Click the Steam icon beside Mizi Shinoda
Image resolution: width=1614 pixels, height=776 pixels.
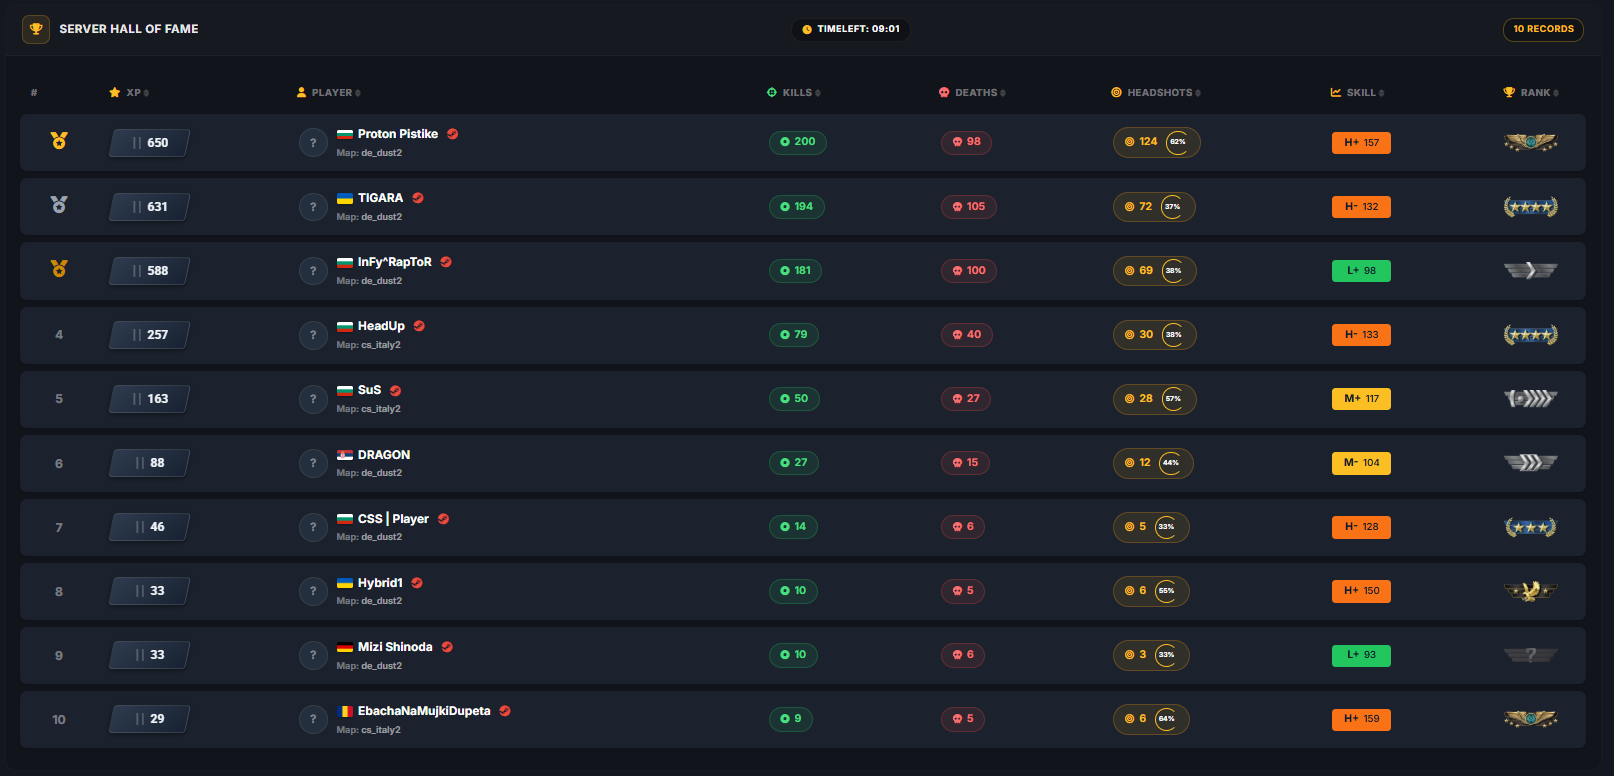[447, 647]
